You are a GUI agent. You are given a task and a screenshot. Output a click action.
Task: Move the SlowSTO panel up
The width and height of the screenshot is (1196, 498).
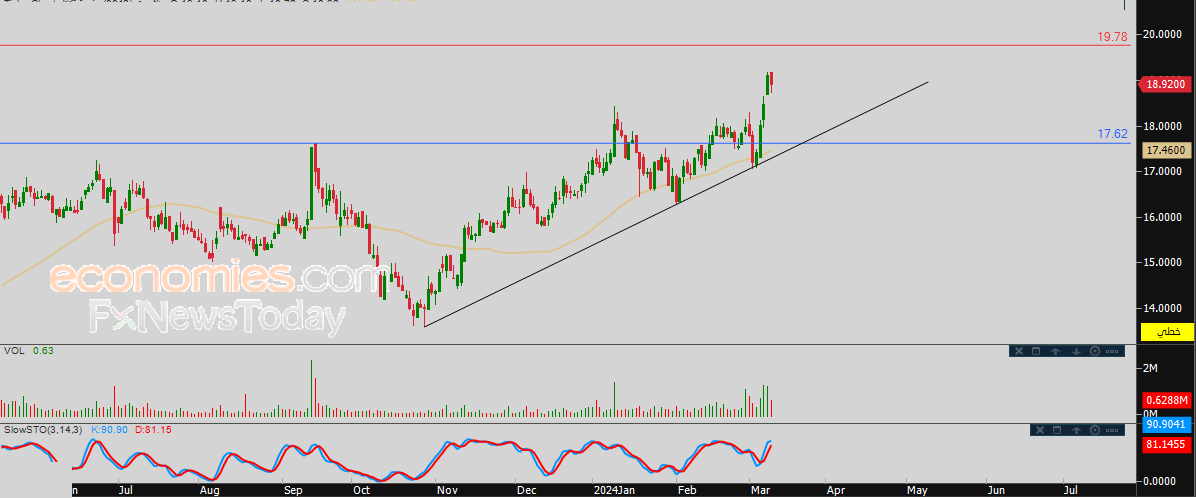(x=1076, y=430)
